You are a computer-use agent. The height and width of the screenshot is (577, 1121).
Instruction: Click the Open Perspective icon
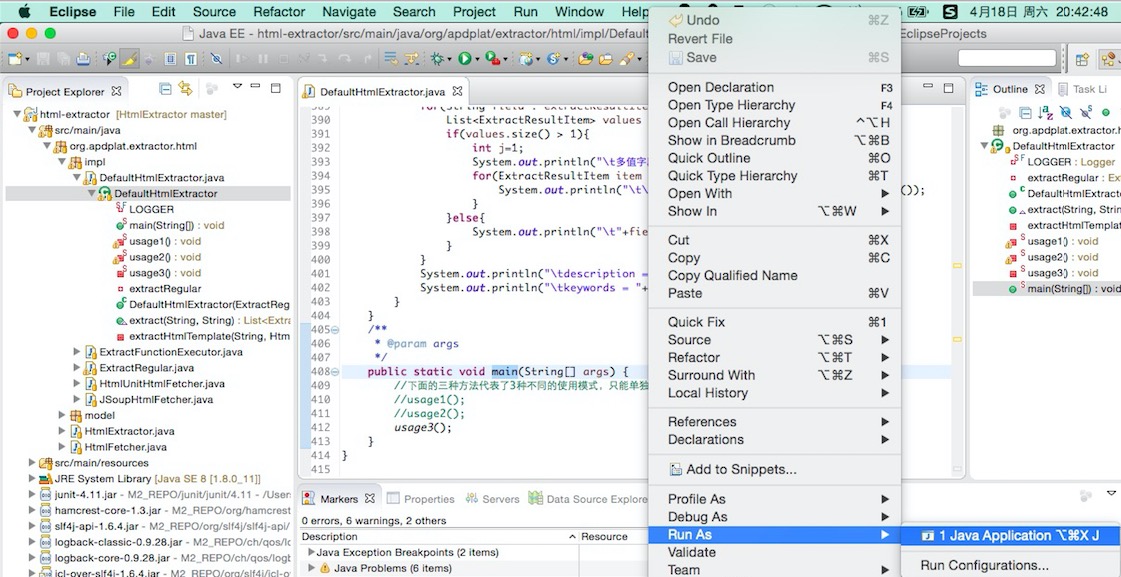1082,59
